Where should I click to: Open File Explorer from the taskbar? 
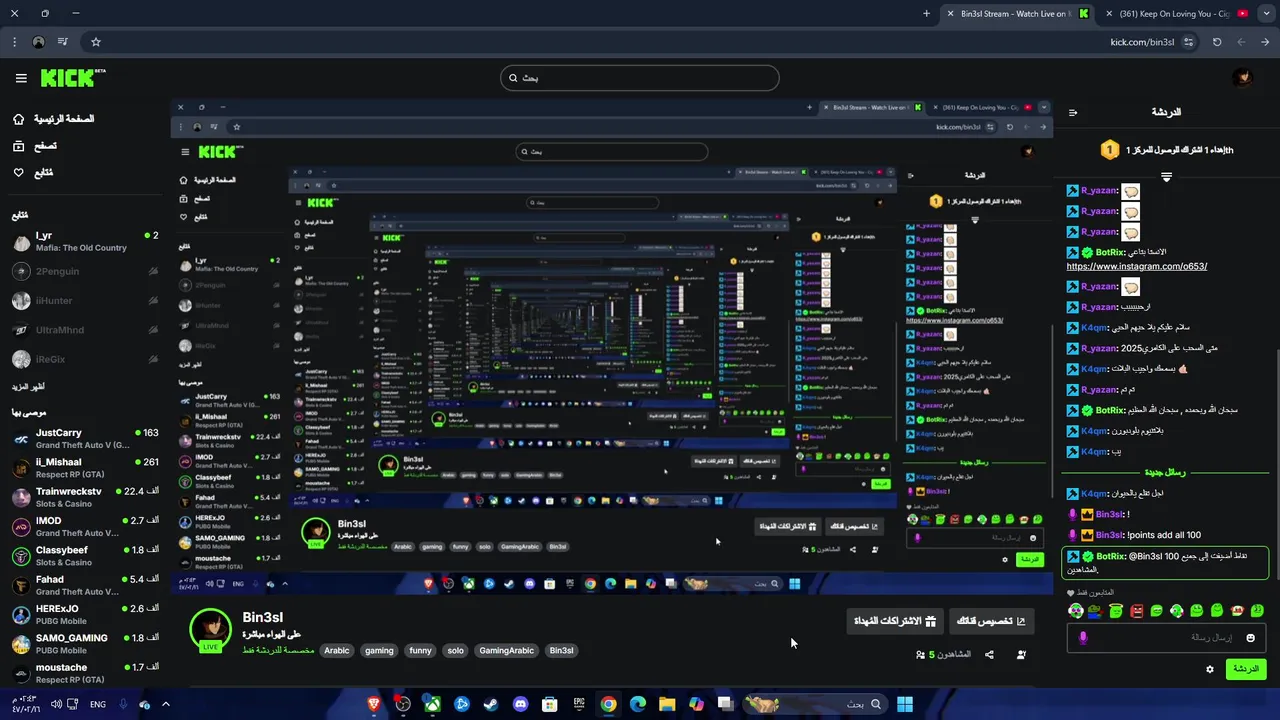click(667, 704)
